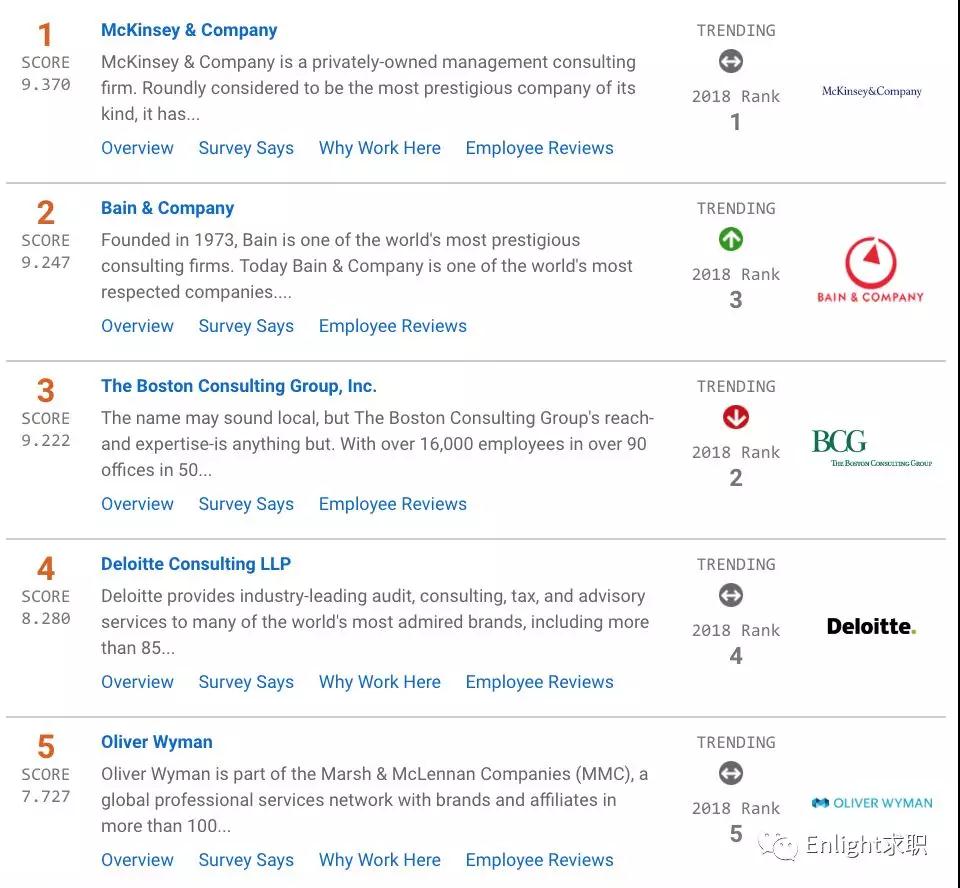Open the Bain & Company title link
This screenshot has height=888, width=960.
click(167, 208)
